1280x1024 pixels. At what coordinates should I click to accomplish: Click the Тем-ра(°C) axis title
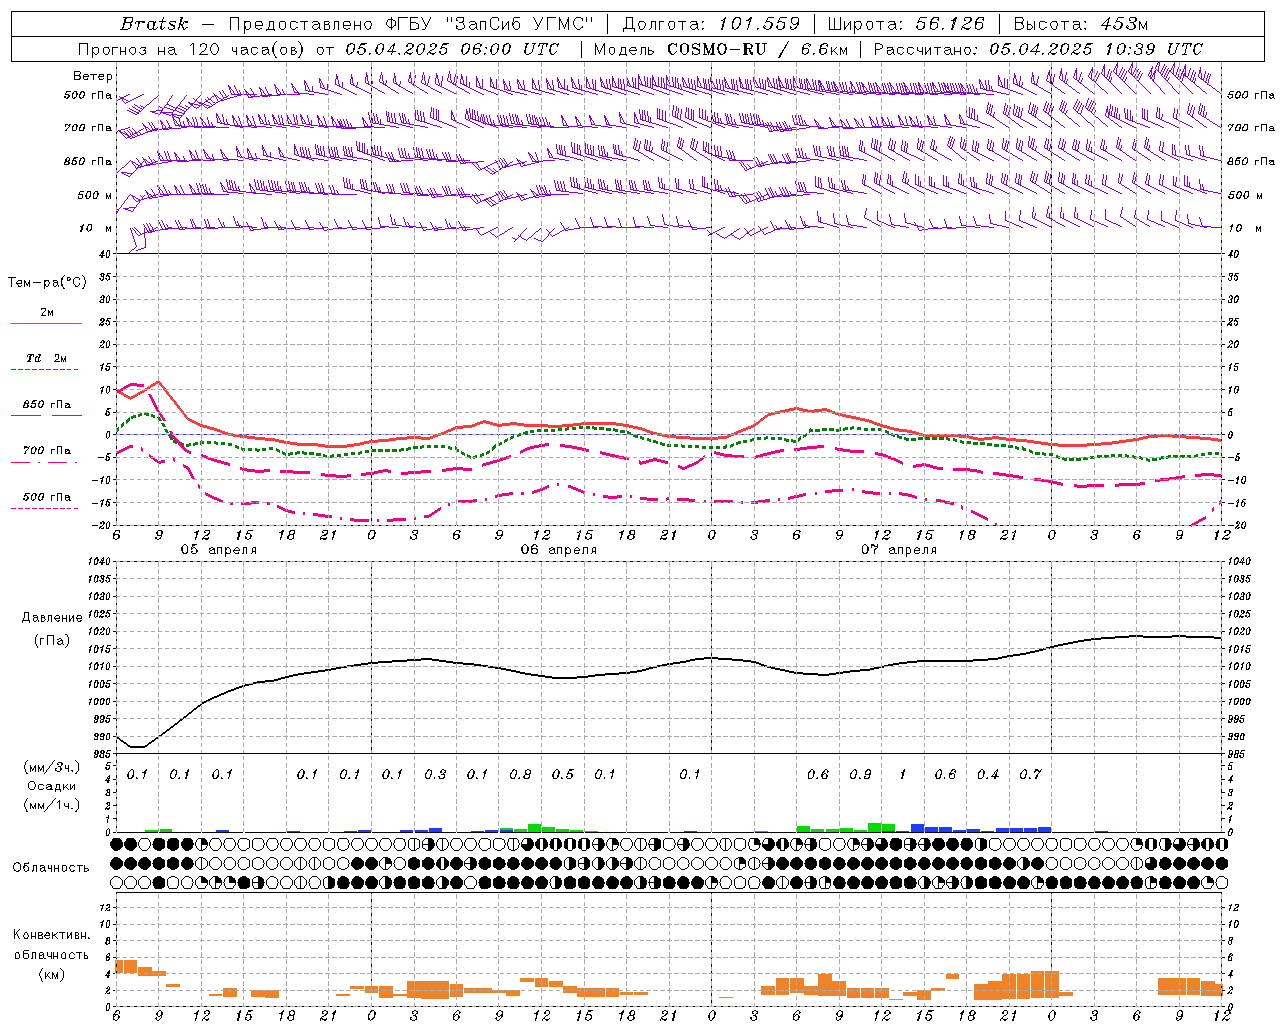47,283
